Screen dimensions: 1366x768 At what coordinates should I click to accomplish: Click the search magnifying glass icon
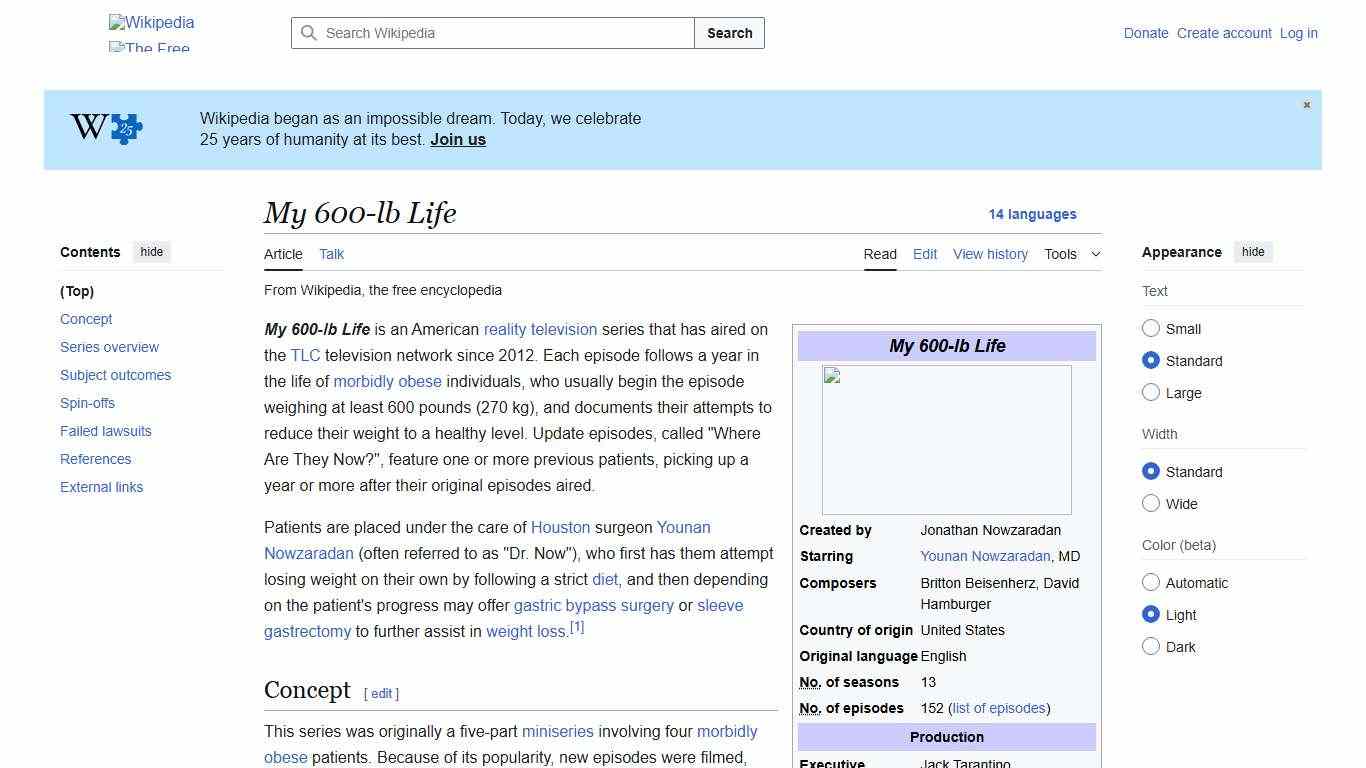coord(310,33)
